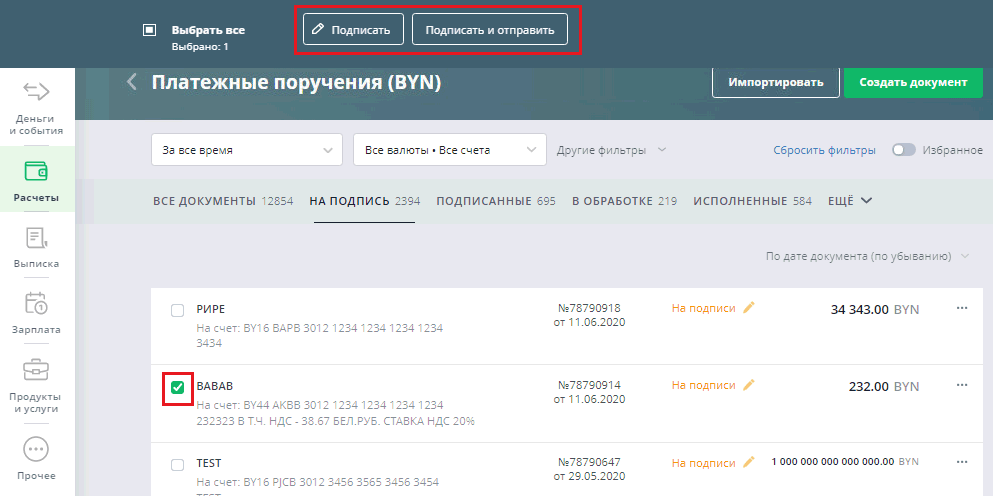Image resolution: width=993 pixels, height=496 pixels.
Task: Click back arrow beside Платежные поручения title
Action: [x=131, y=82]
